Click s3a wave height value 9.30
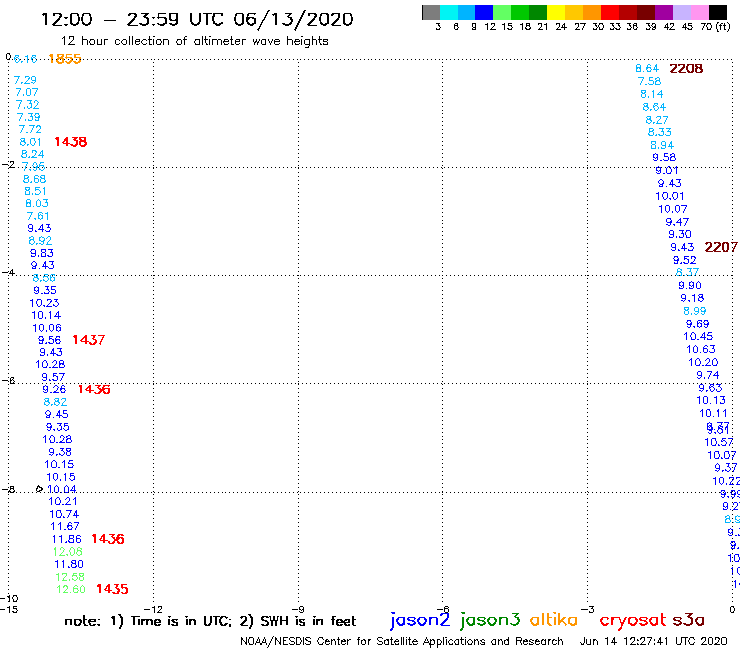This screenshot has height=650, width=740. (680, 234)
